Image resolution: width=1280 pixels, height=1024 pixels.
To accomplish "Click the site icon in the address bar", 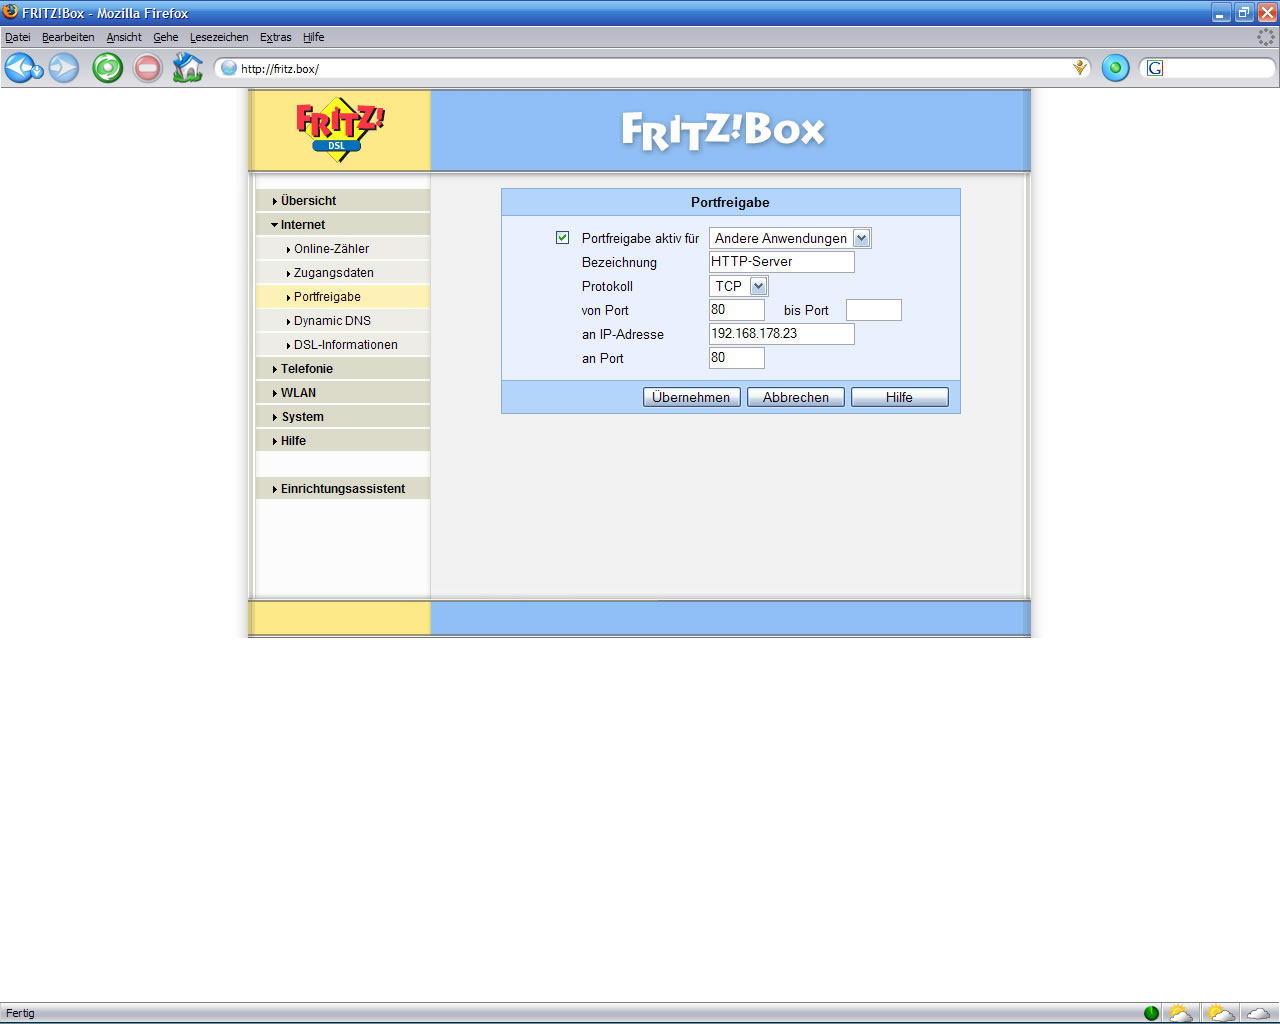I will coord(229,68).
